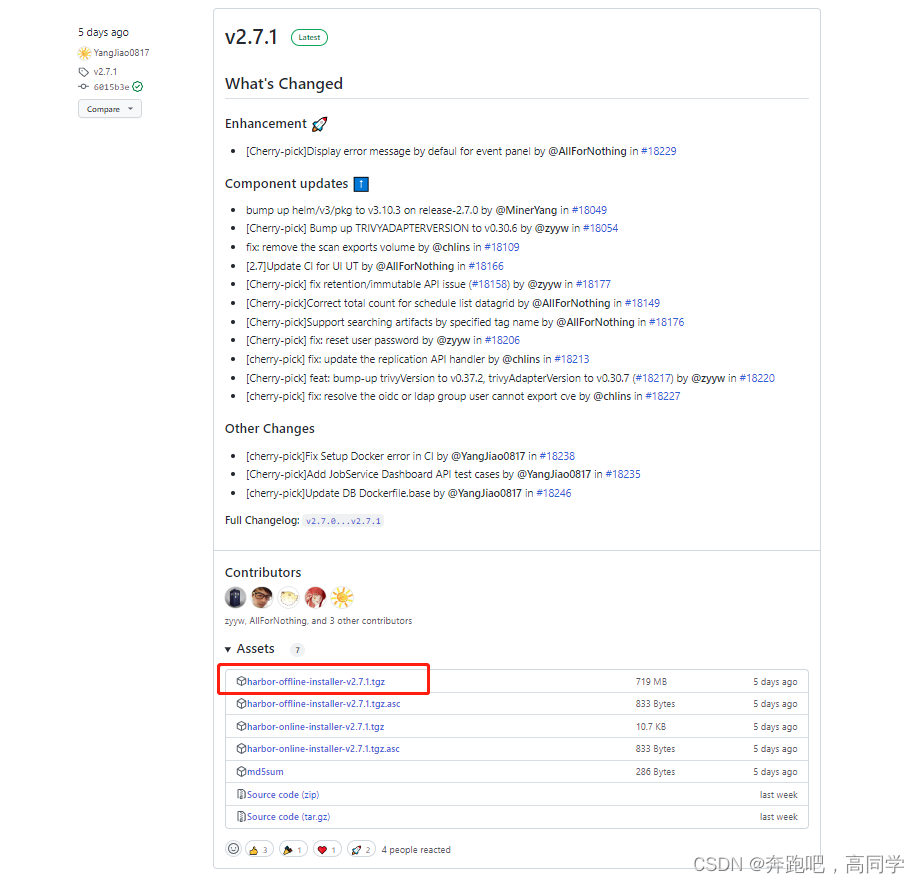Open pull request #18176 link
Viewport: 919px width, 883px height.
(x=666, y=322)
